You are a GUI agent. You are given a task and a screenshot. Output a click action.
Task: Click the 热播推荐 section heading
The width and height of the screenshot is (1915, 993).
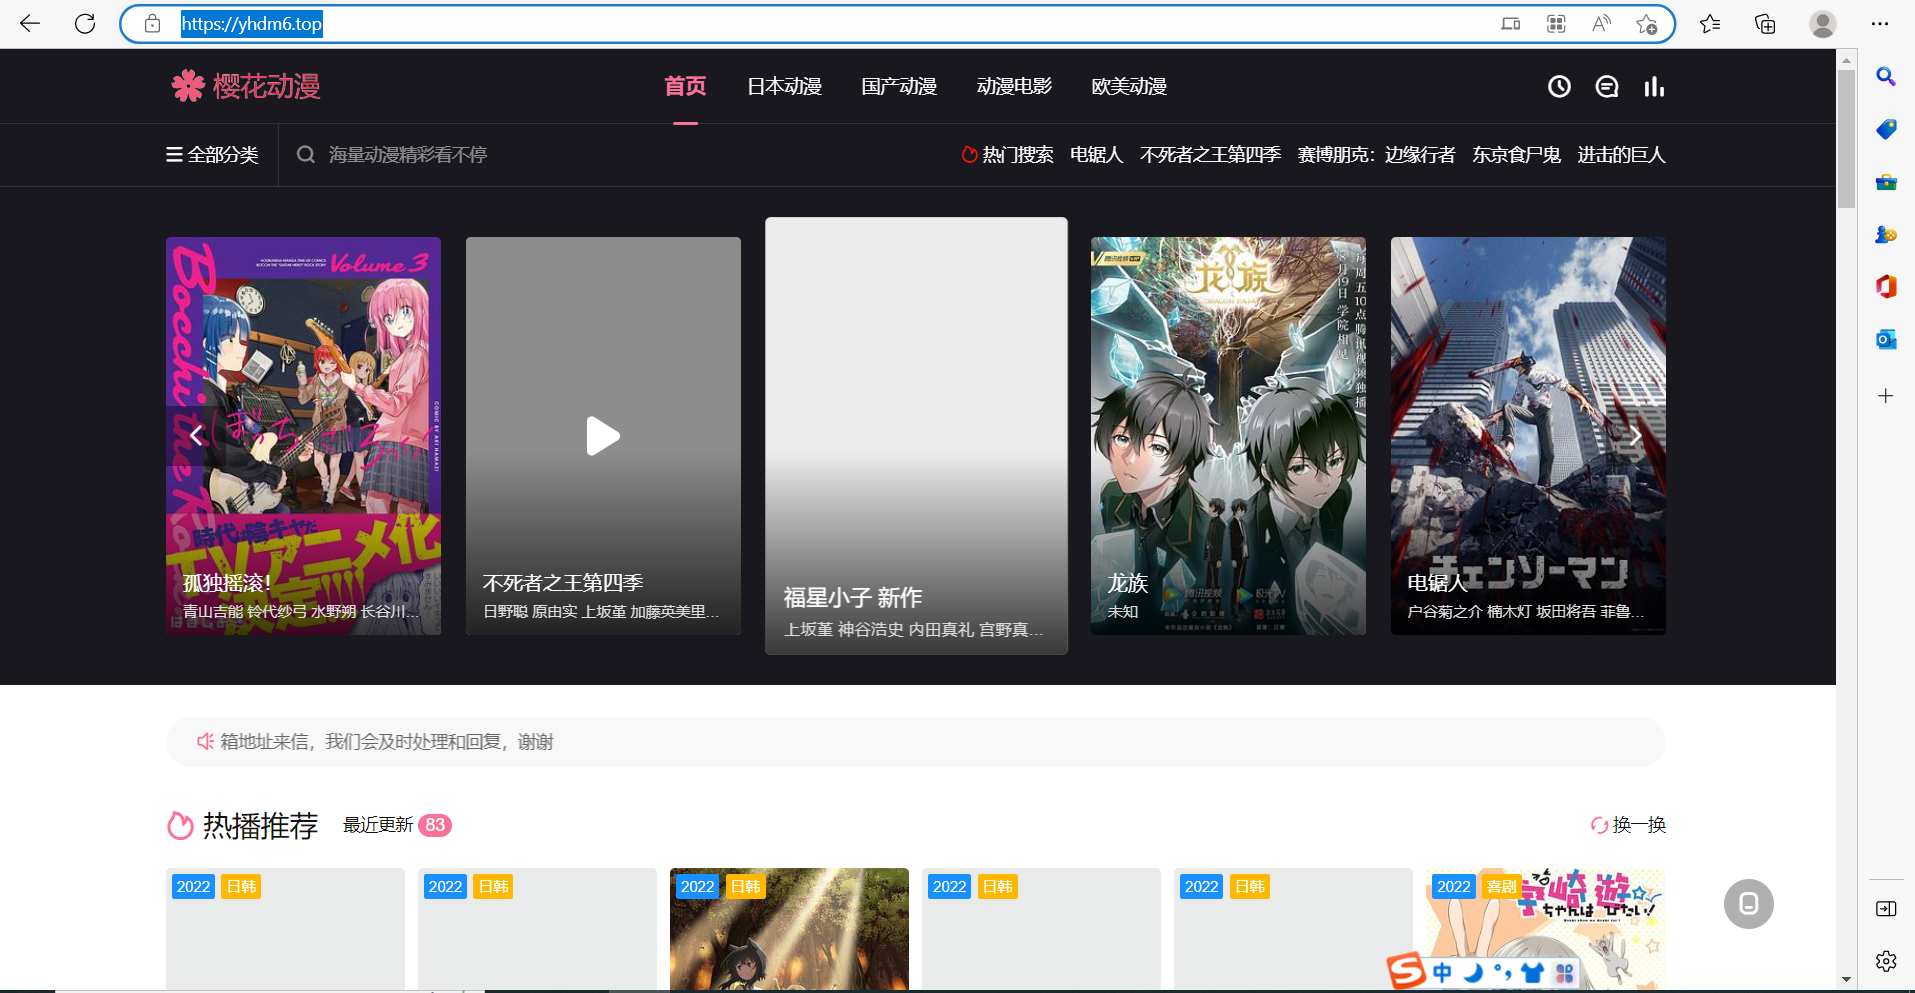point(260,825)
